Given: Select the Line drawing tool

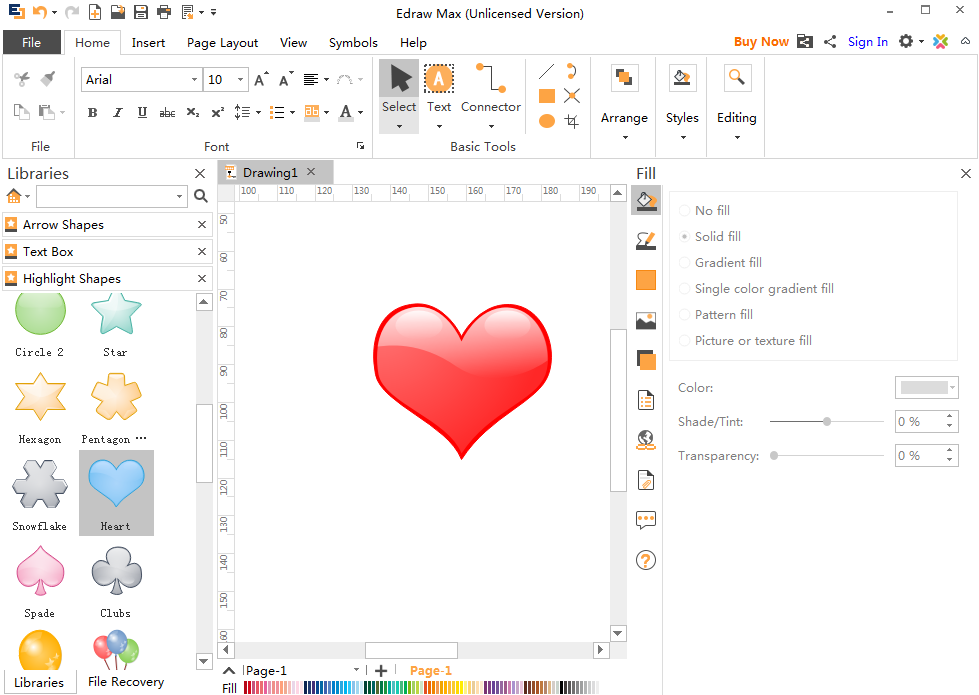Looking at the screenshot, I should click(x=546, y=72).
